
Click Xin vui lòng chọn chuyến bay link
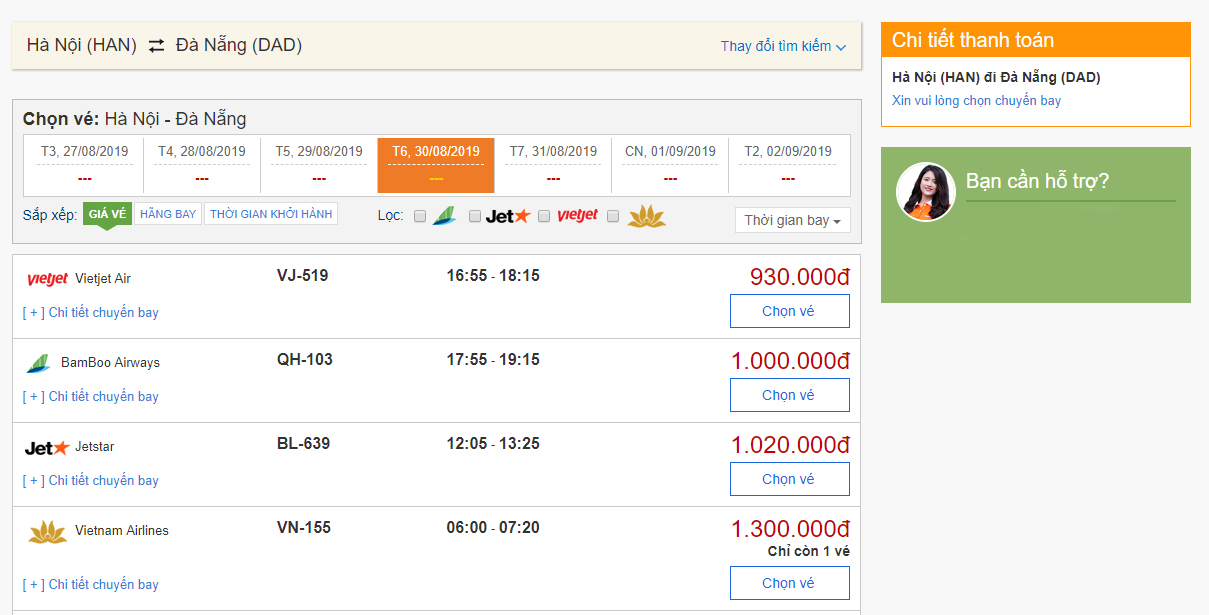[x=976, y=101]
